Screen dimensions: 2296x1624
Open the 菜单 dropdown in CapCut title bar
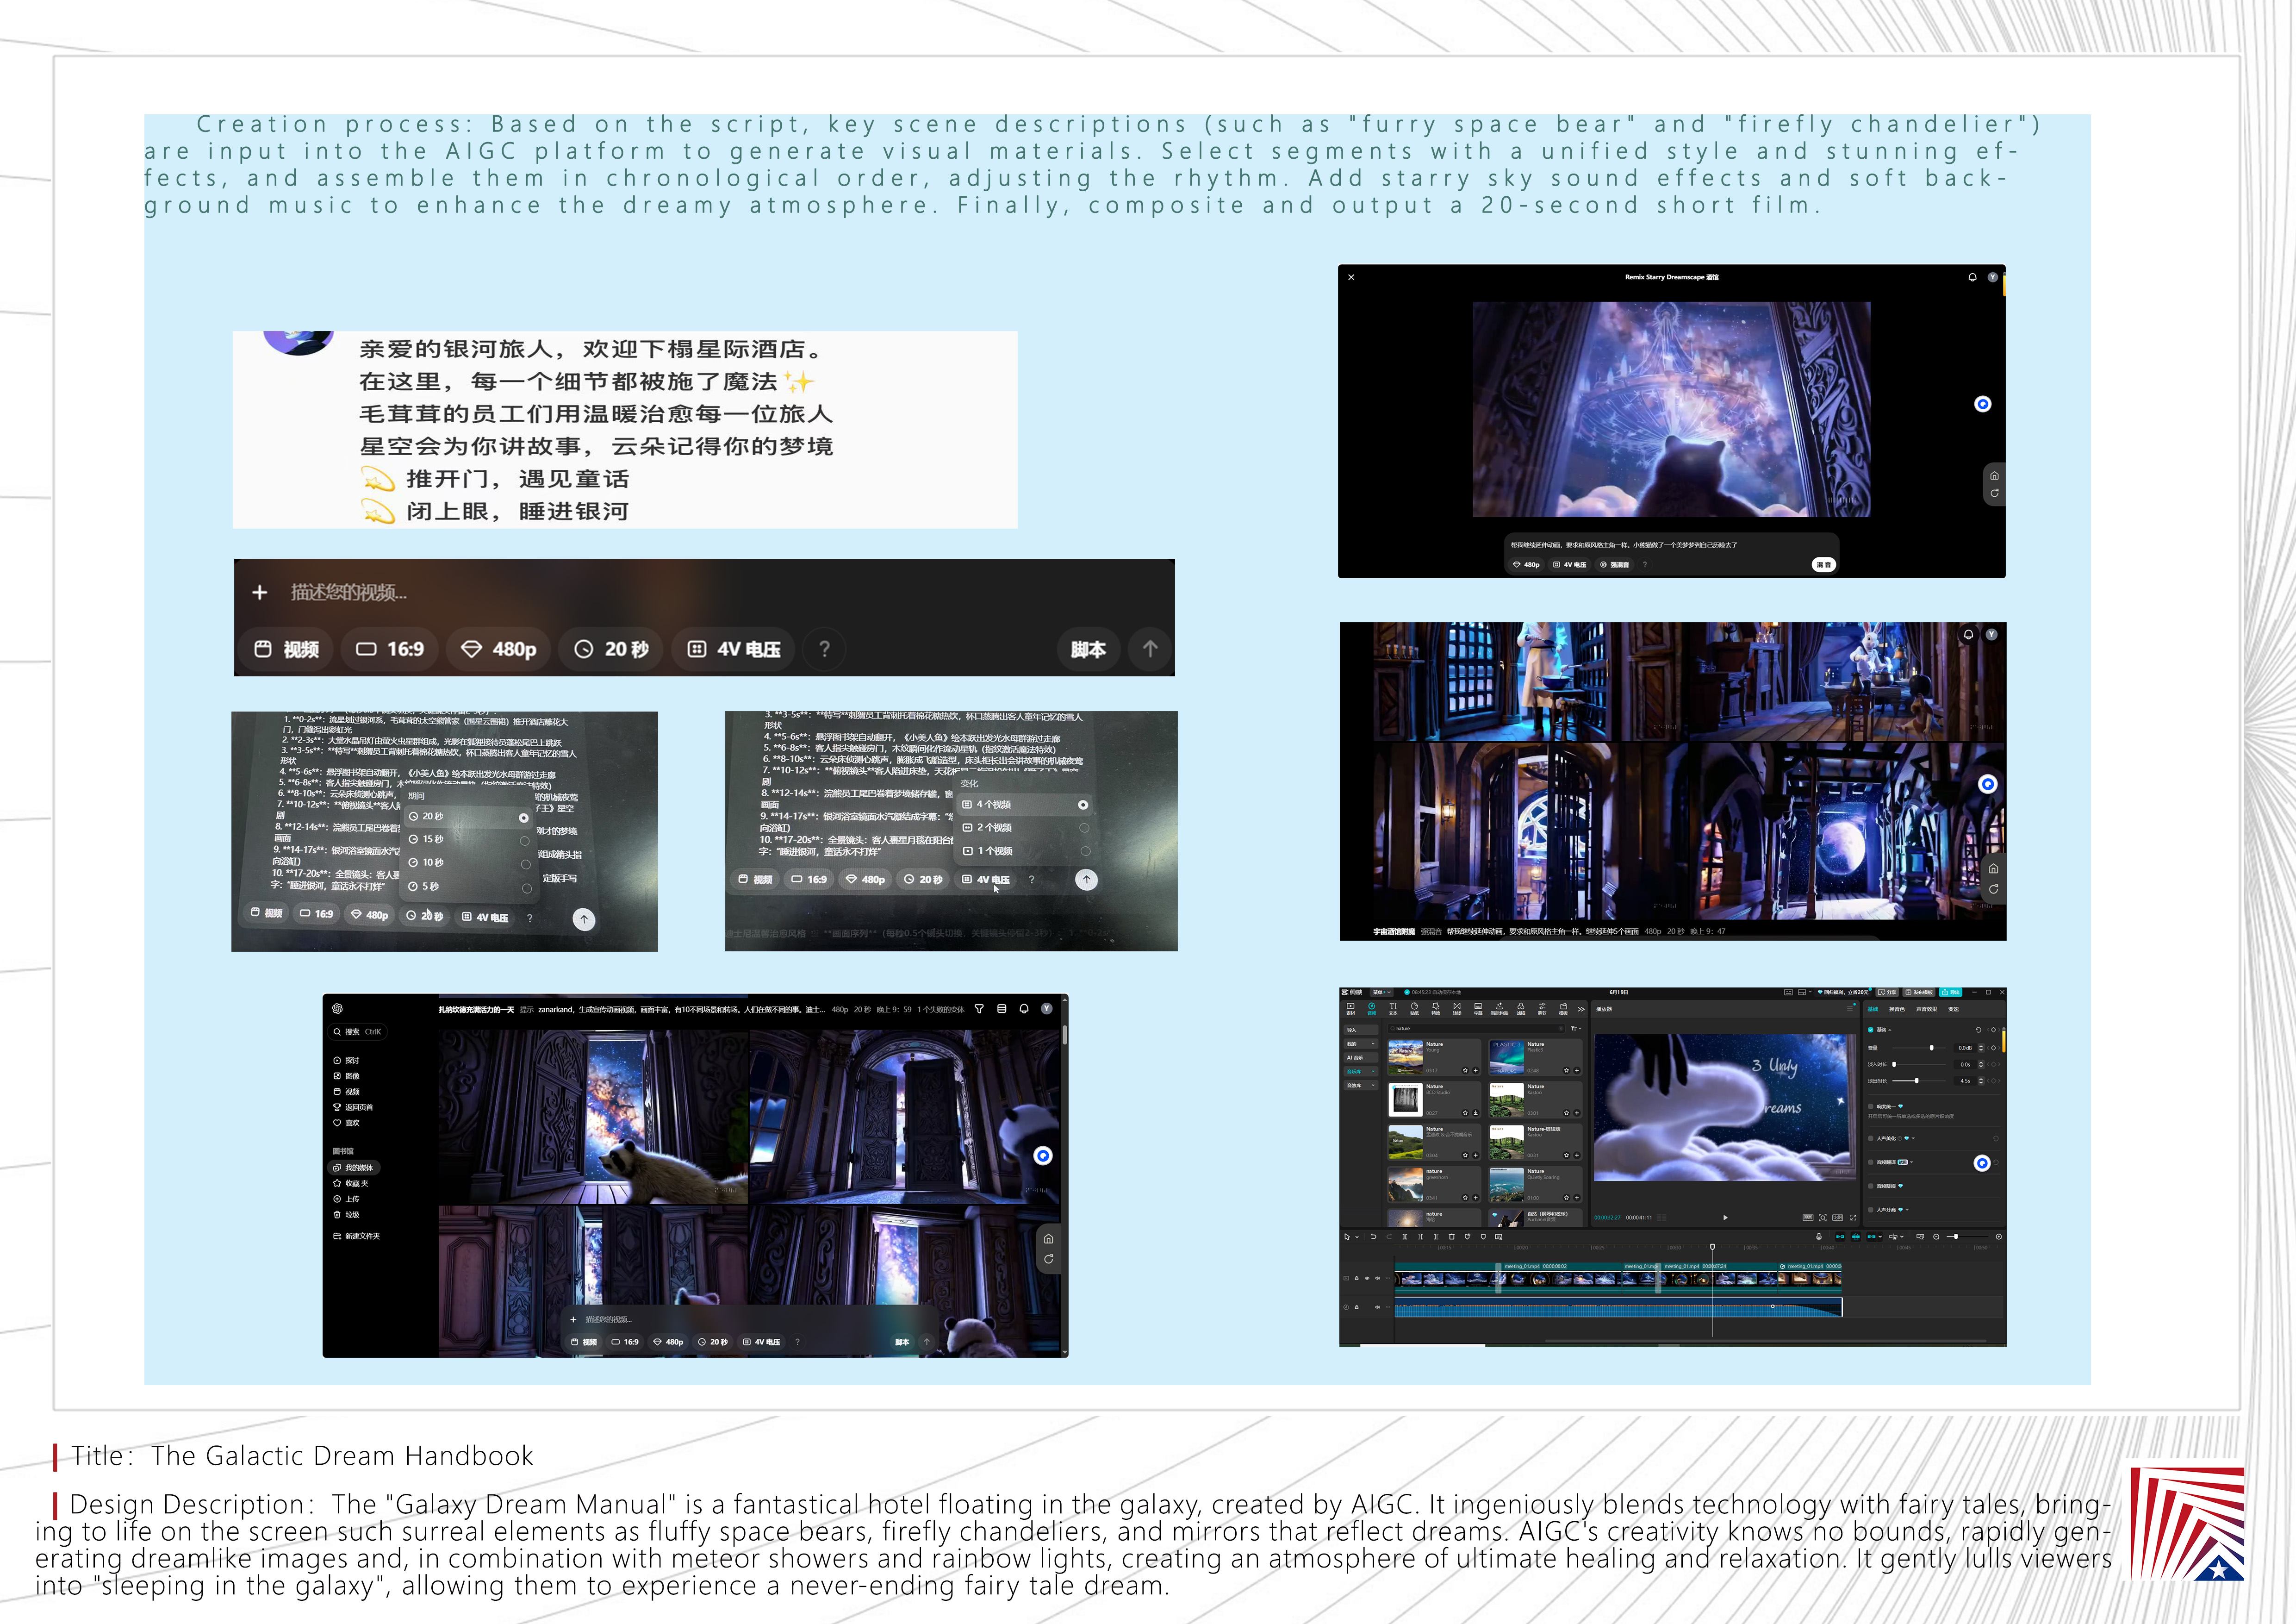(1381, 992)
